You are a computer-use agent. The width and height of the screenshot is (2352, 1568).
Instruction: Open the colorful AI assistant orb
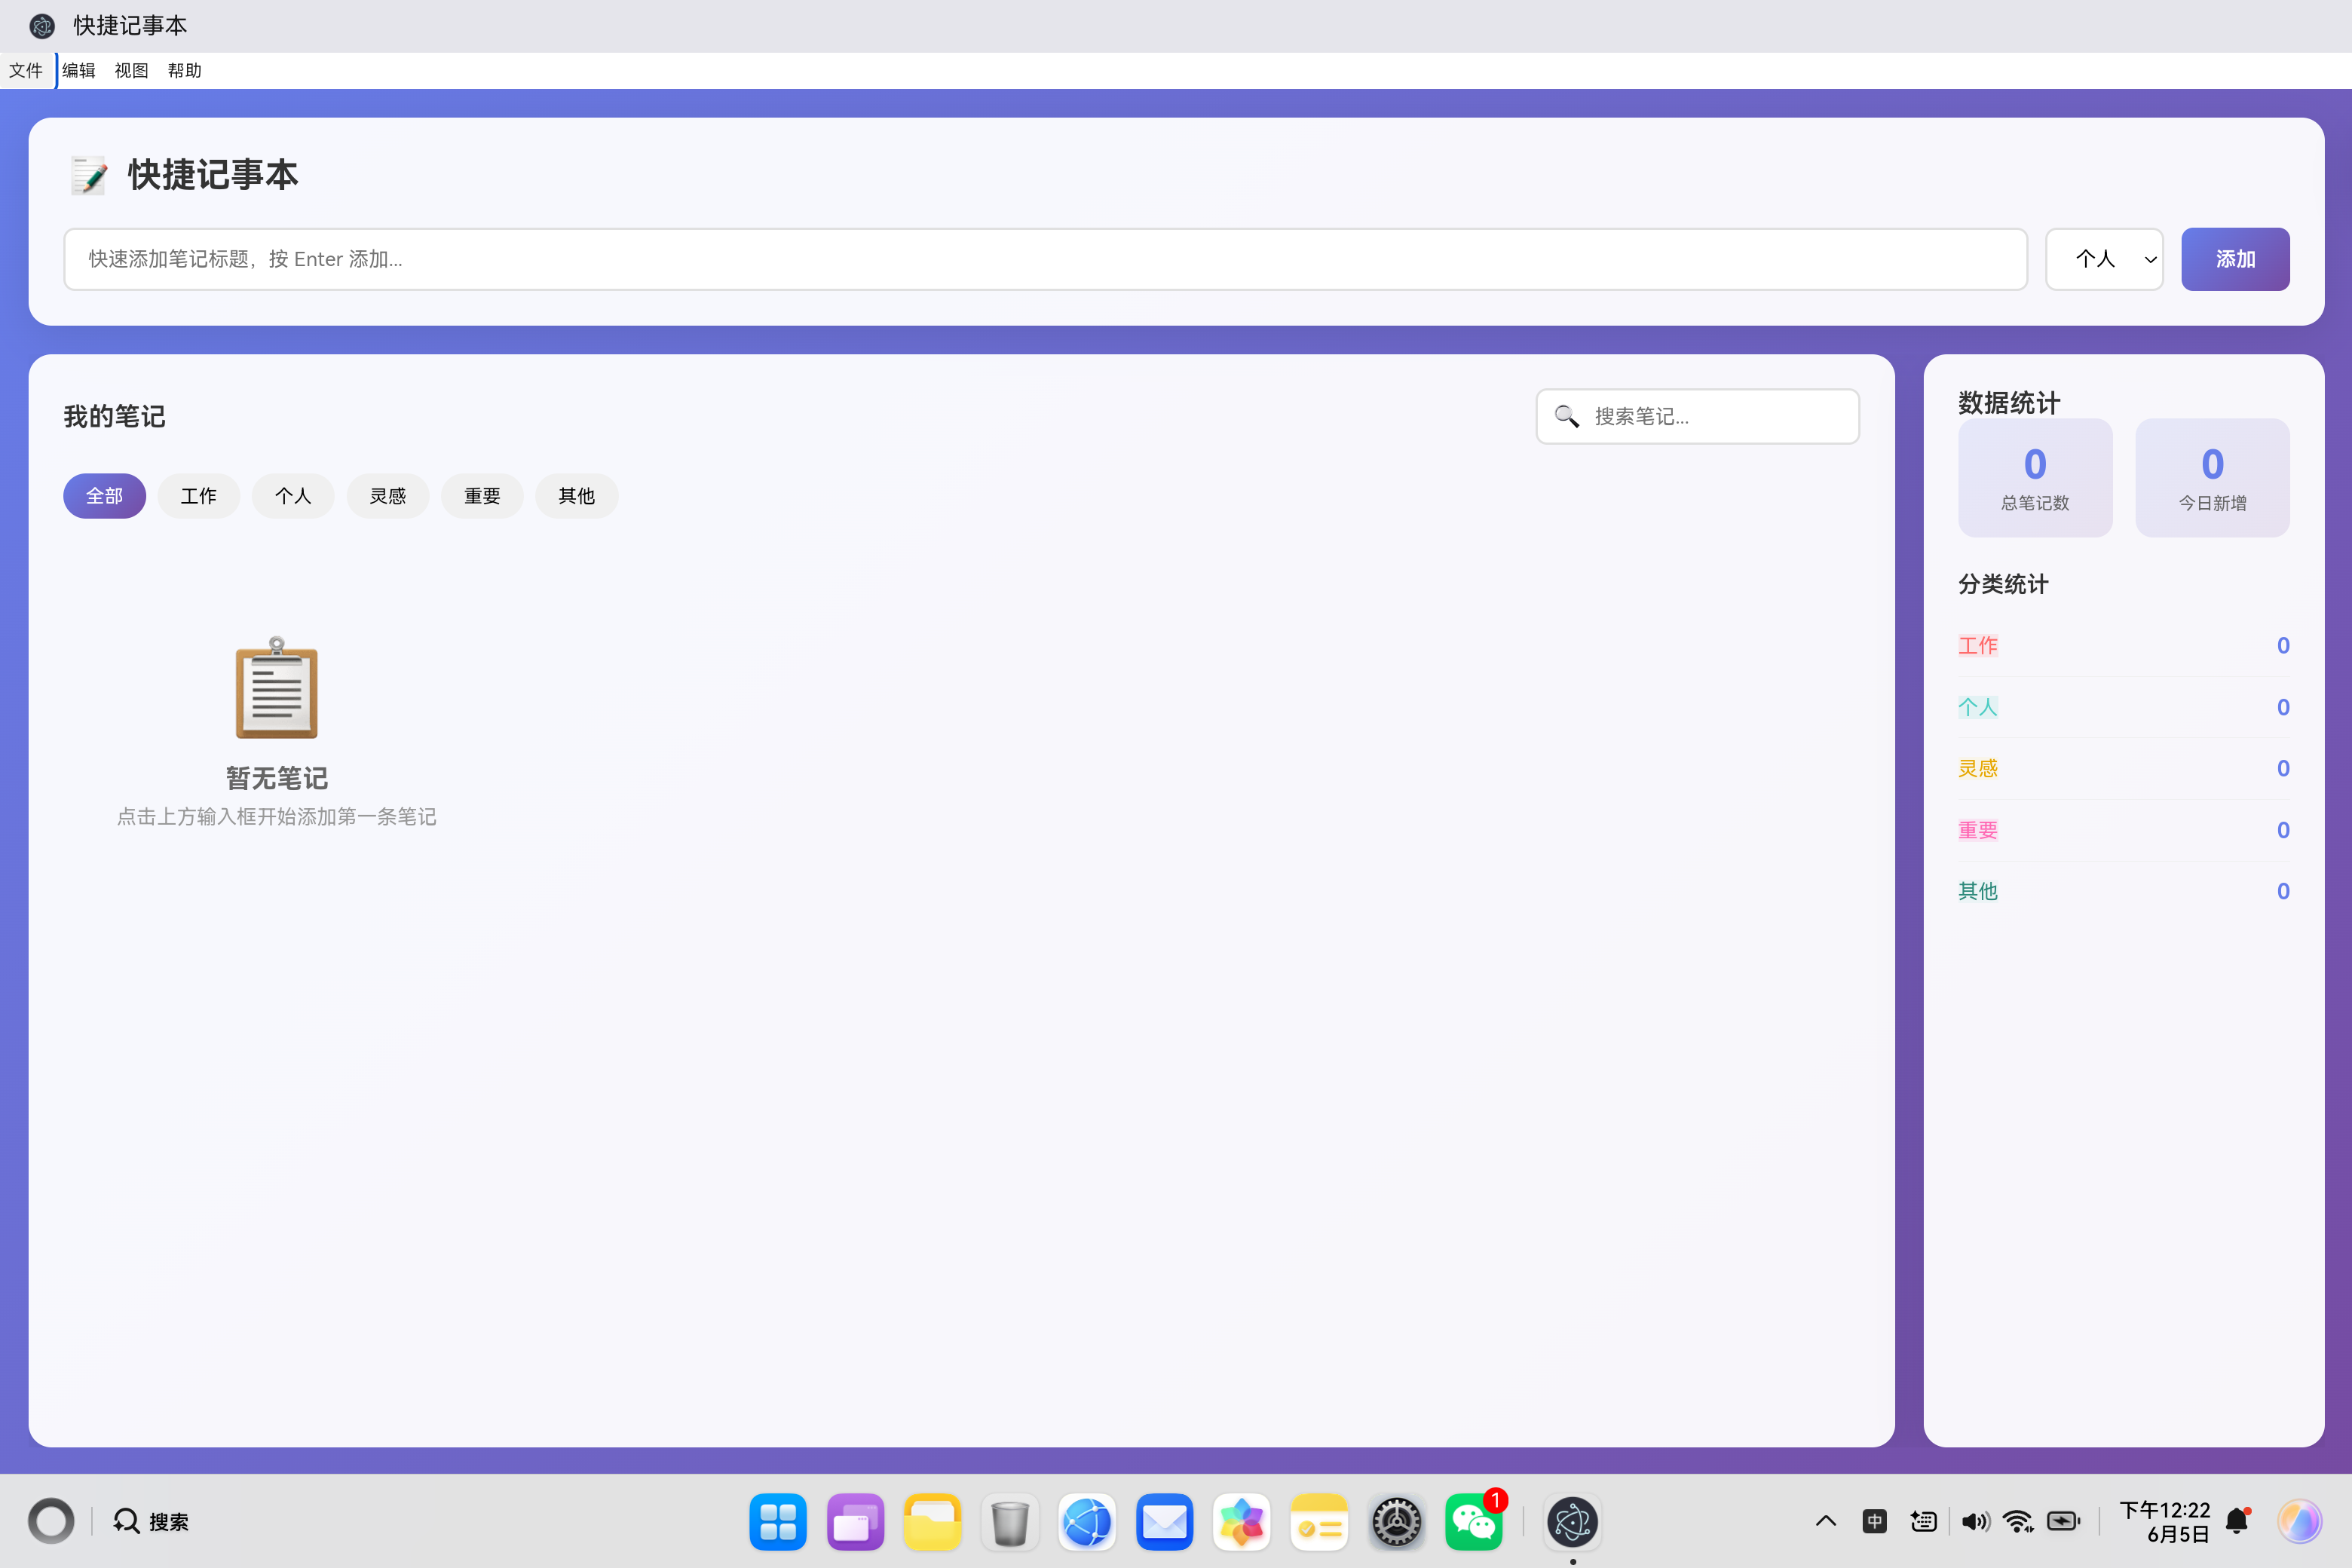coord(2299,1521)
